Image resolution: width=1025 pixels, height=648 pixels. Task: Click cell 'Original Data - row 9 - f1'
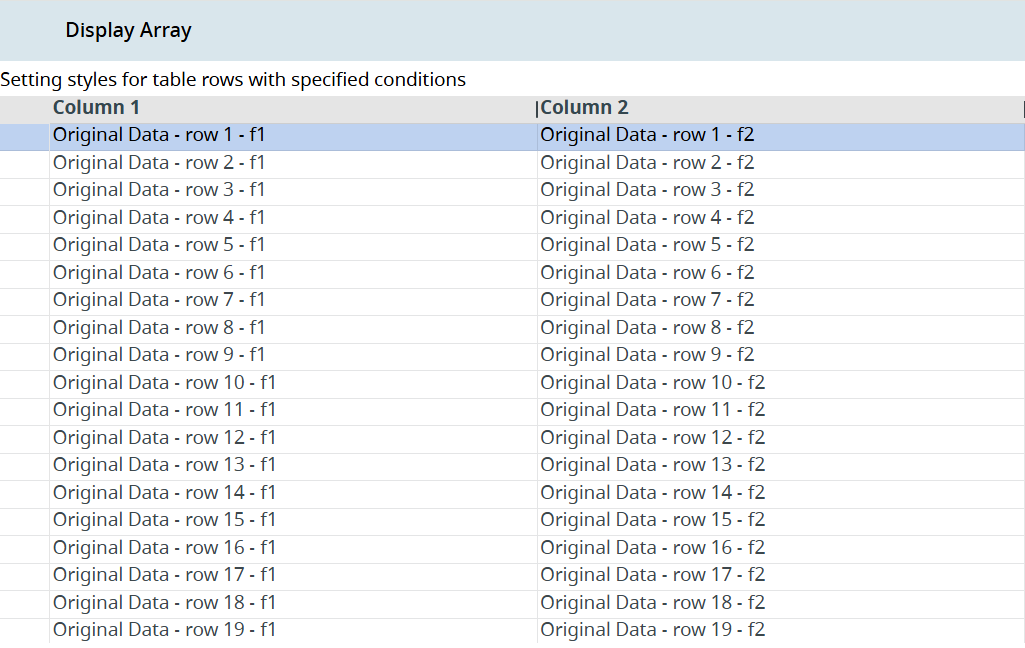(159, 355)
